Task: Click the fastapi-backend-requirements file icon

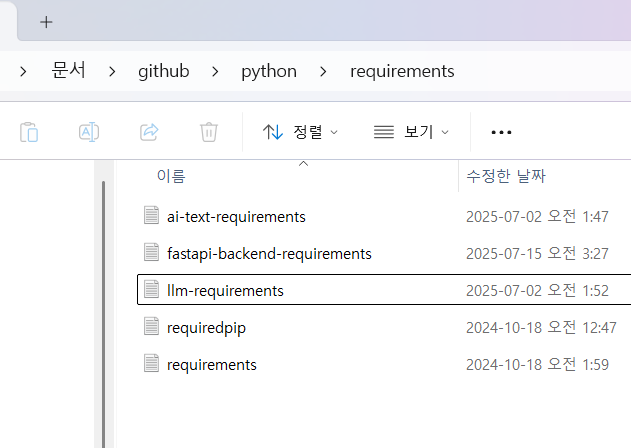Action: click(152, 253)
